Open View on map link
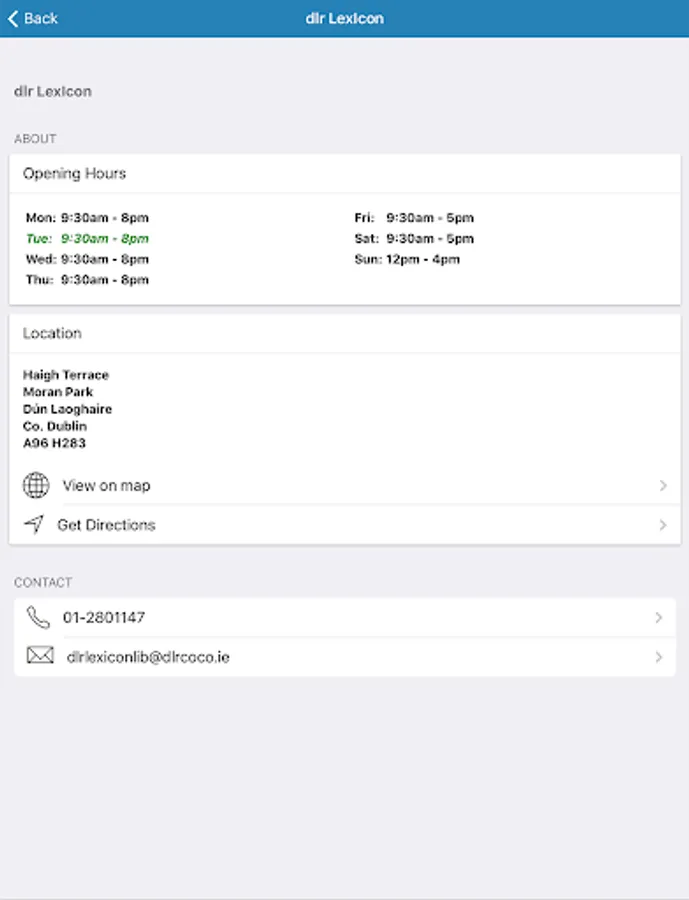The height and width of the screenshot is (900, 689). point(106,486)
